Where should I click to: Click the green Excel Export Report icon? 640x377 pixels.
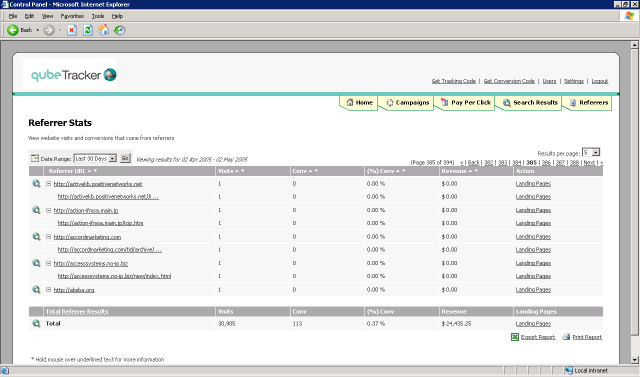pyautogui.click(x=515, y=337)
